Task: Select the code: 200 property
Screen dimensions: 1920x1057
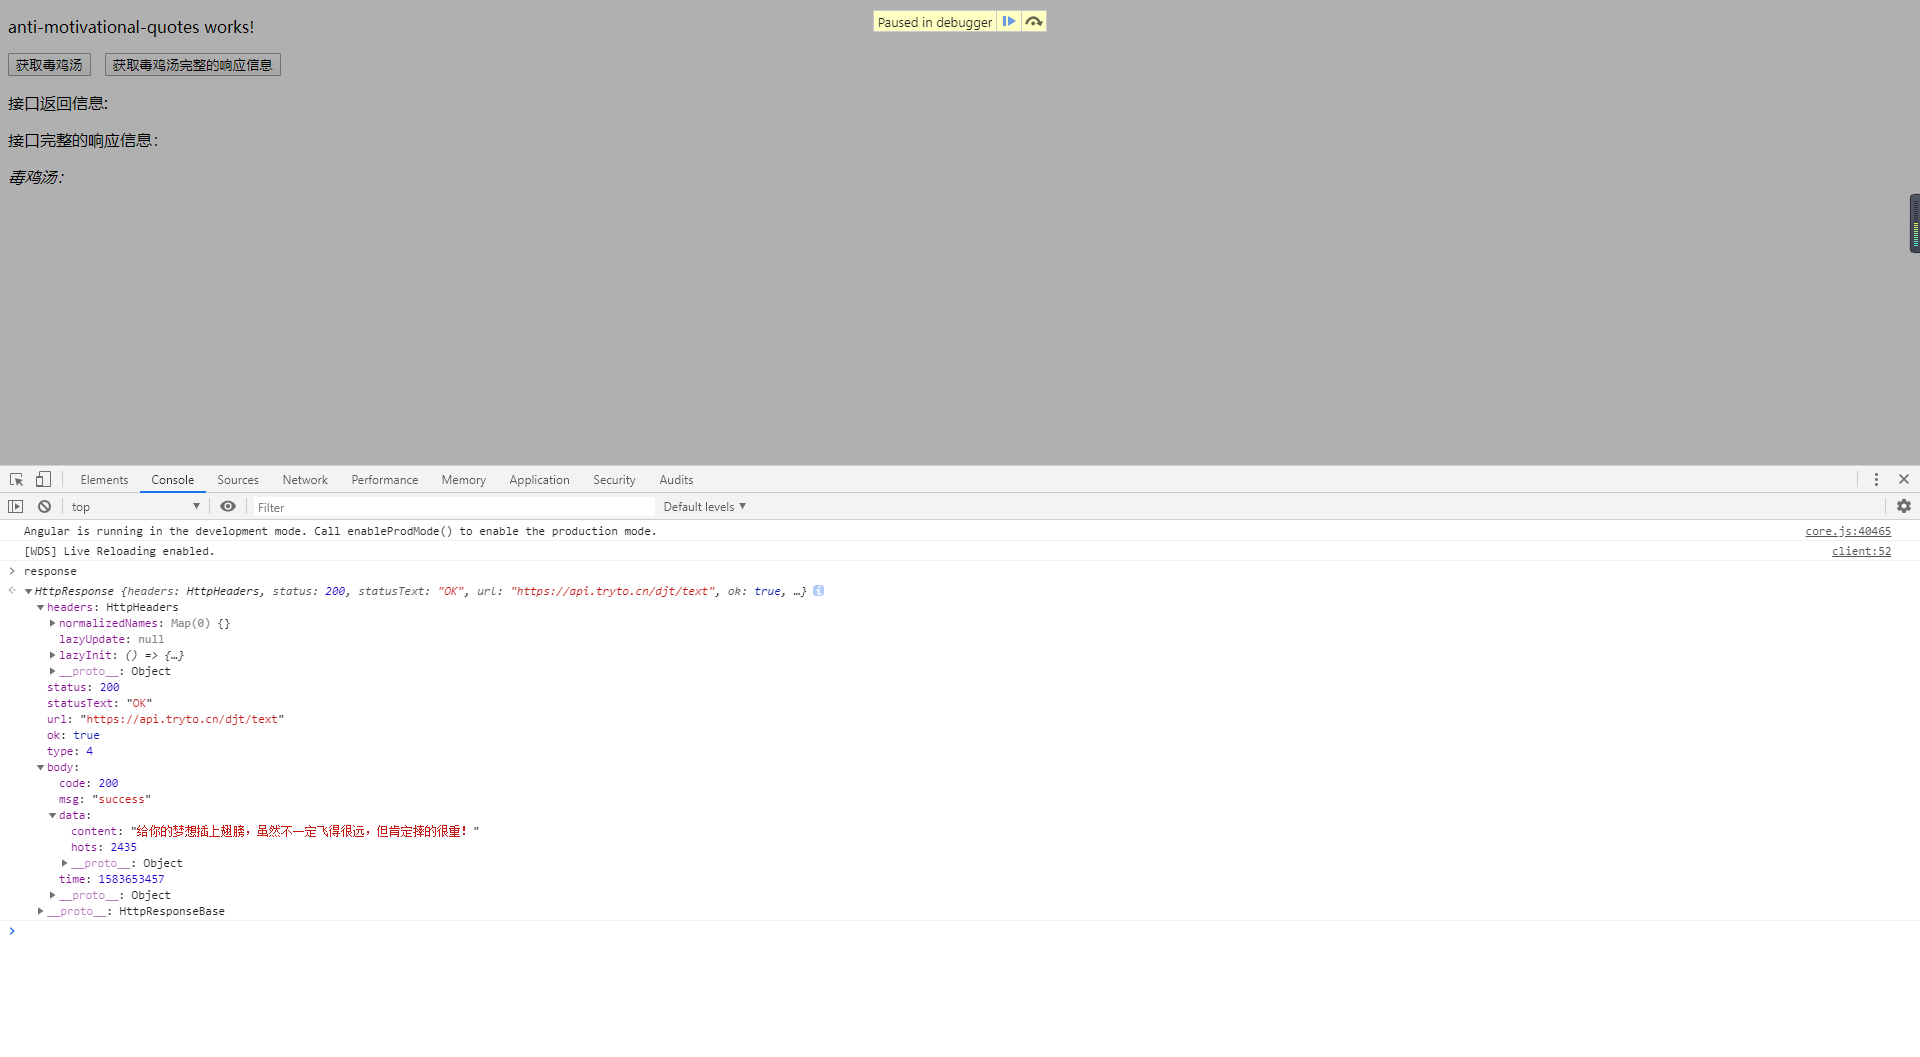Action: (88, 783)
